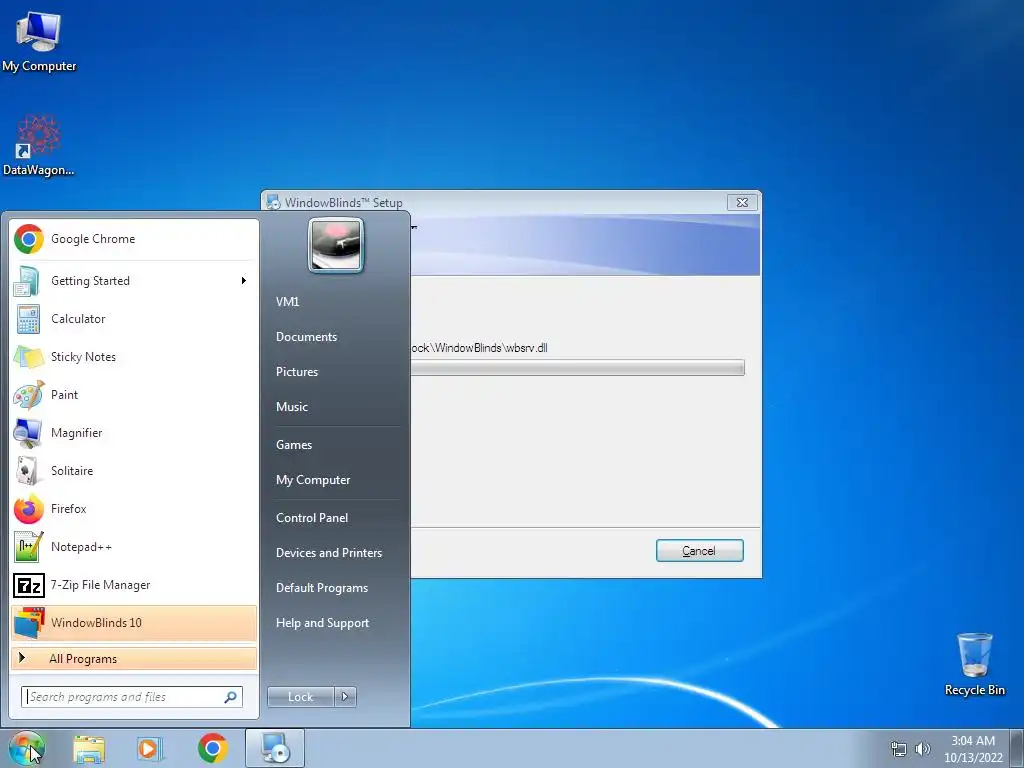
Task: Focus the Search programs and files field
Action: click(x=131, y=697)
